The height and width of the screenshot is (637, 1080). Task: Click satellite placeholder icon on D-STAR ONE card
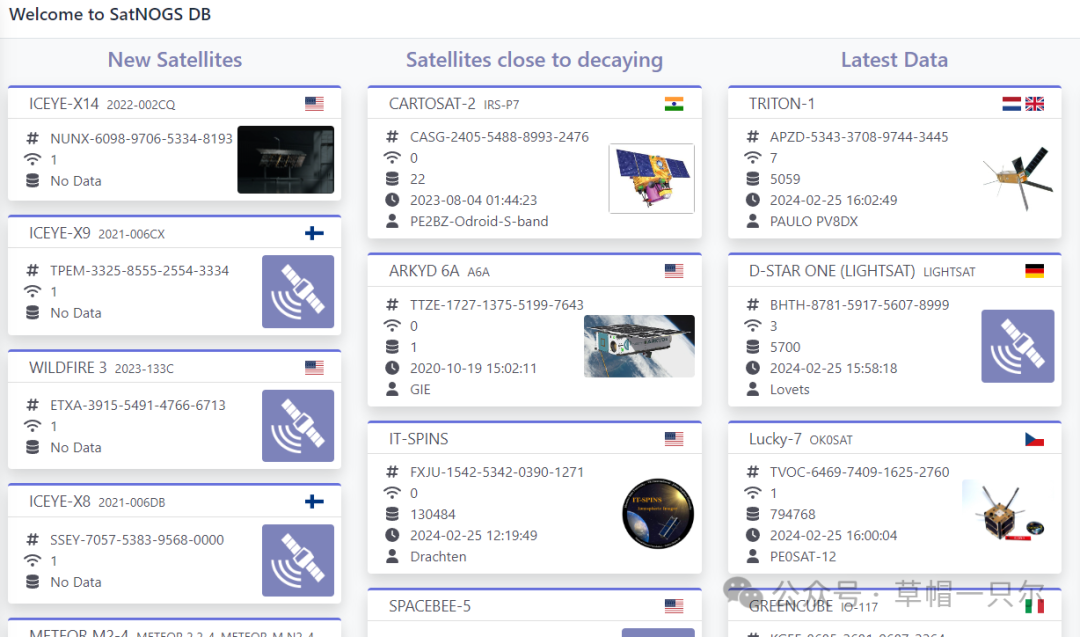point(1017,346)
